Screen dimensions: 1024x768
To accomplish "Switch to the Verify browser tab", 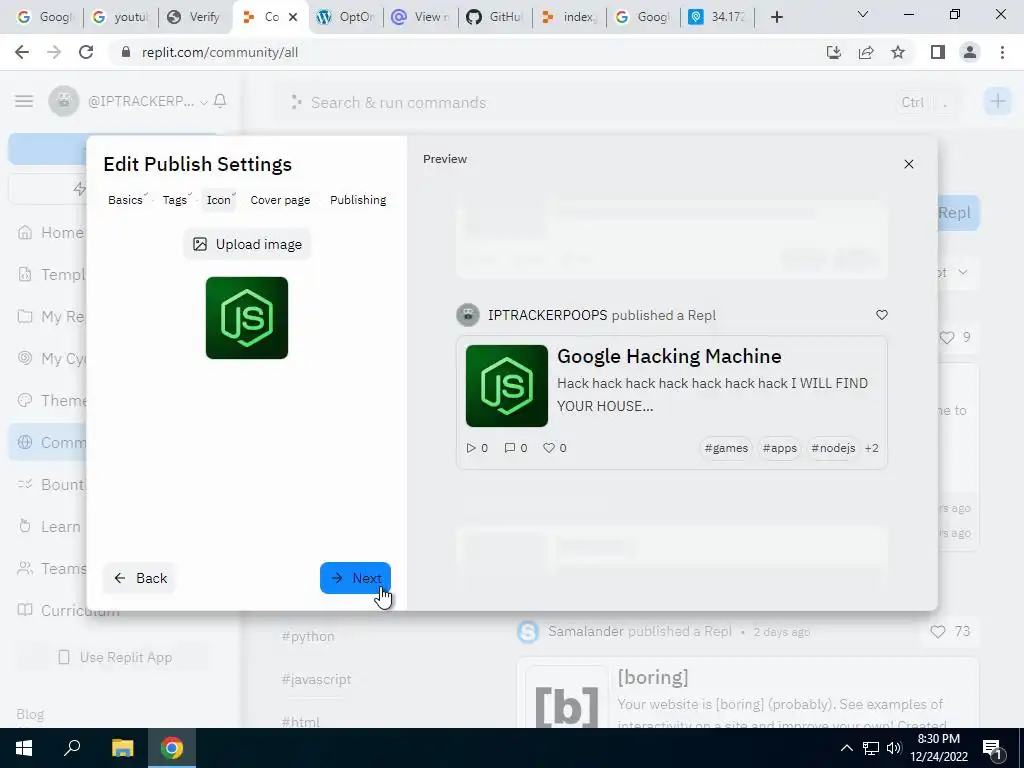I will [x=195, y=17].
